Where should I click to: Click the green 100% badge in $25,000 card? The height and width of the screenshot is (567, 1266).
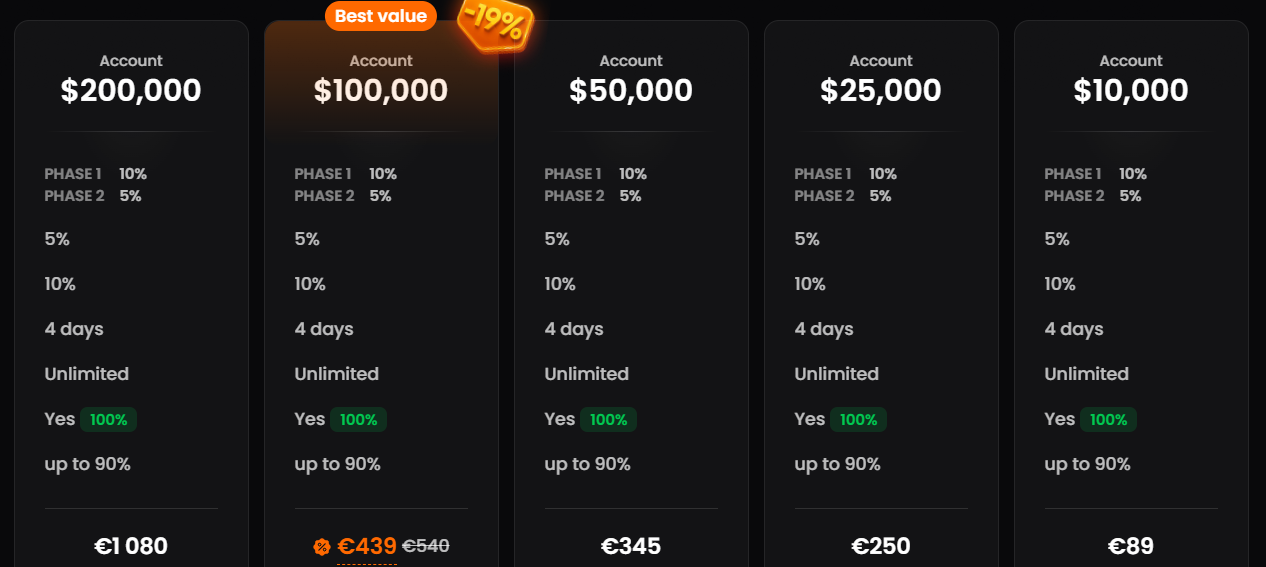tap(858, 420)
